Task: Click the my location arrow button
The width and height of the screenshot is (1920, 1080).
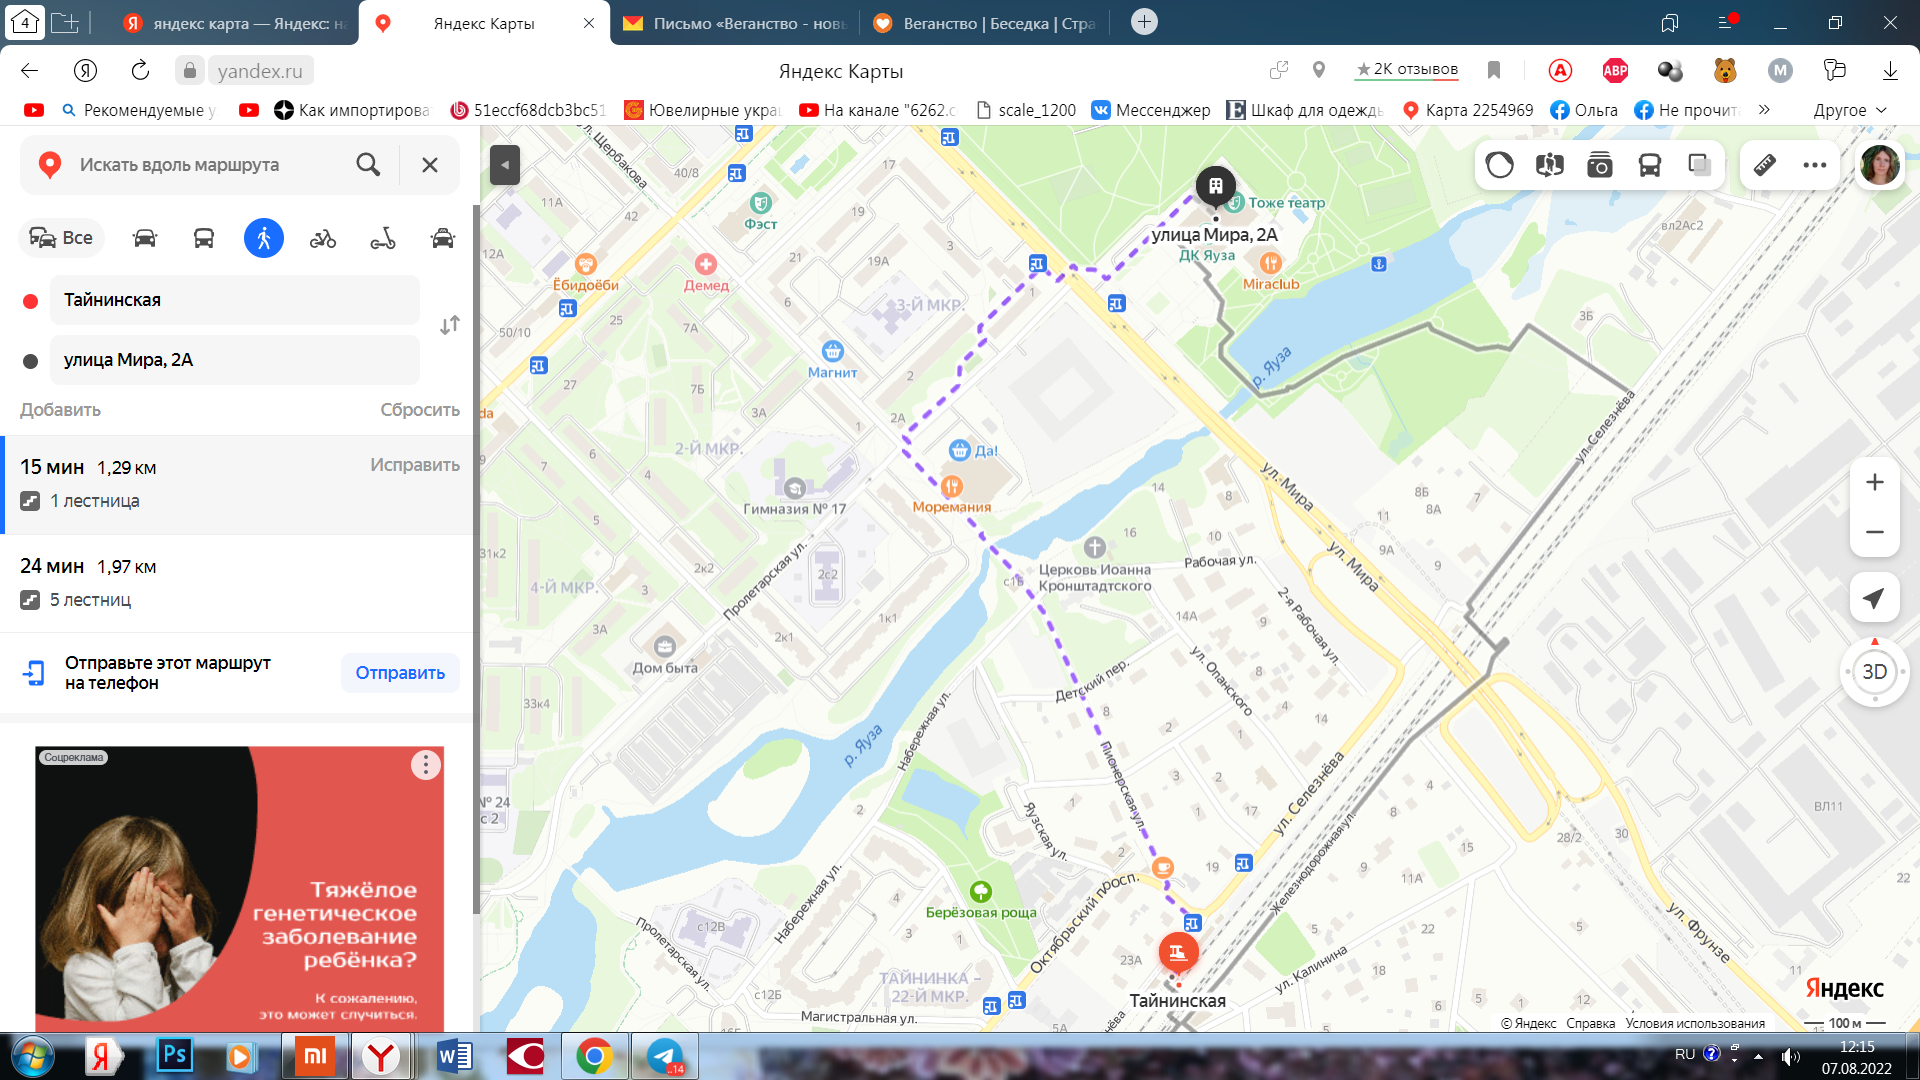Action: 1875,598
